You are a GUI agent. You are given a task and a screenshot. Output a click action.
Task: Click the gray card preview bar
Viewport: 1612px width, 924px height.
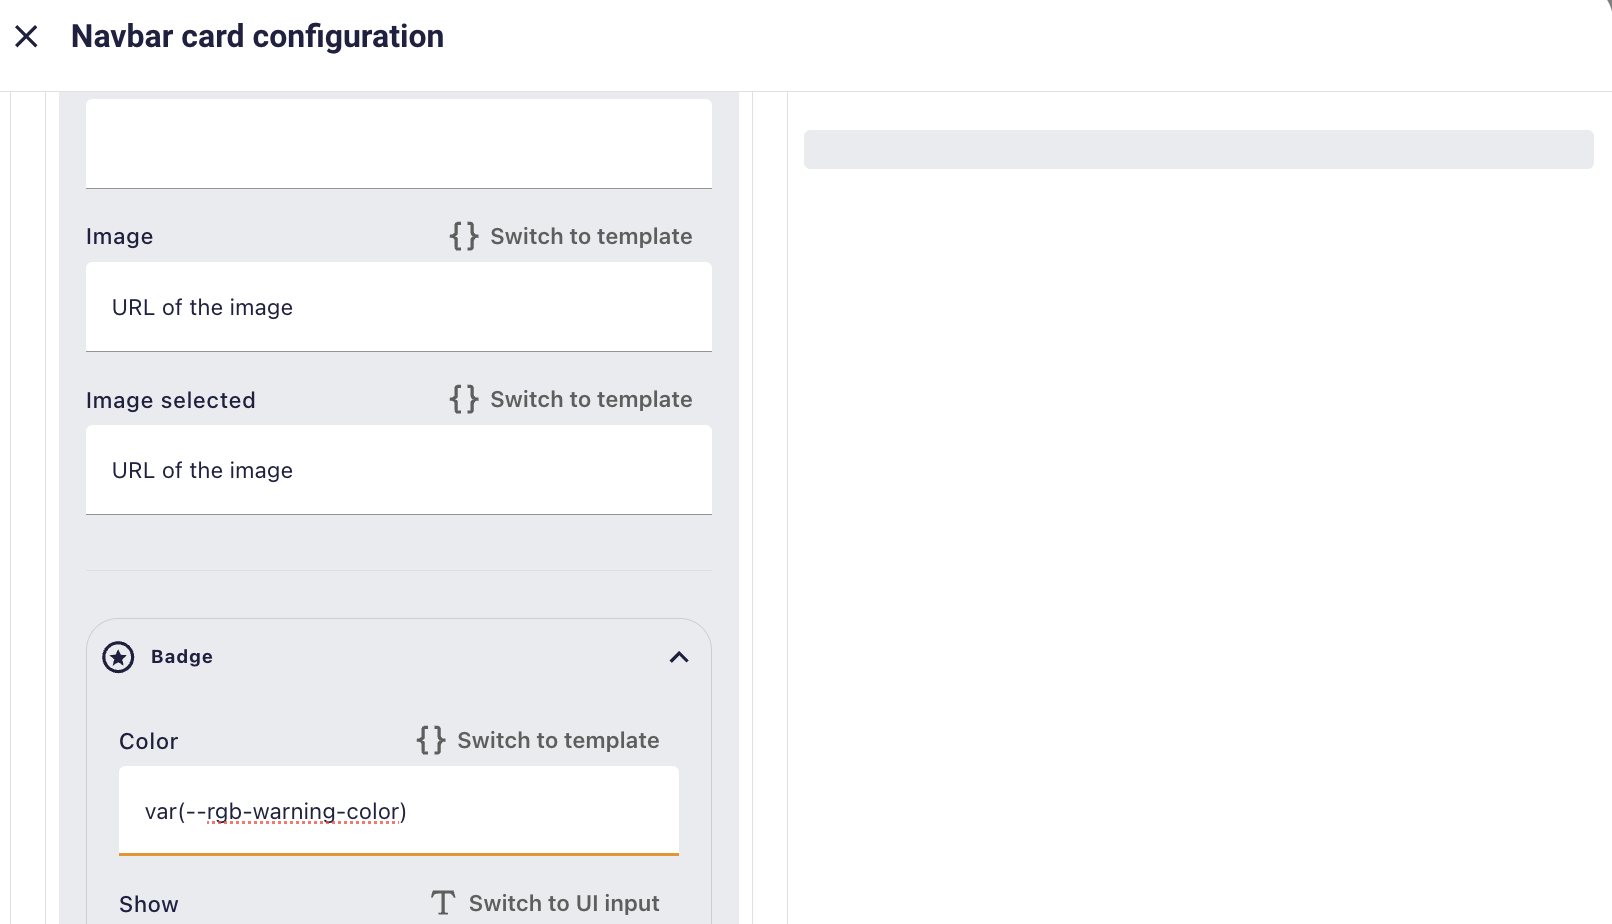[1198, 149]
